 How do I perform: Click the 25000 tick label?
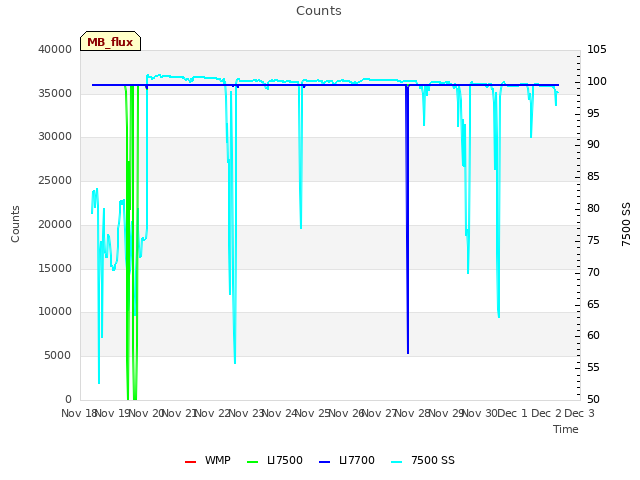pyautogui.click(x=55, y=180)
